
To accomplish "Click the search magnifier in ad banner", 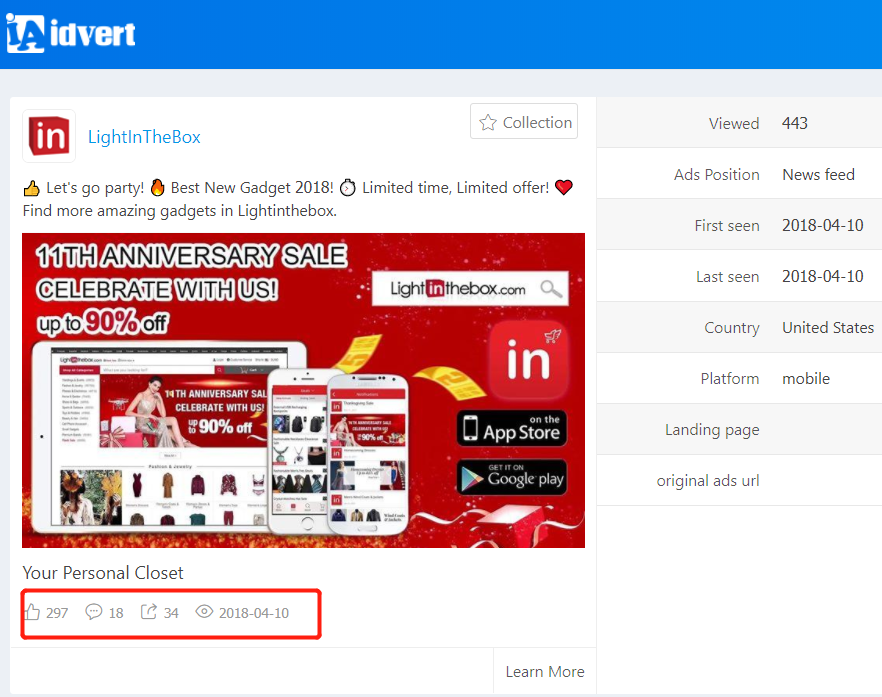I will click(x=550, y=289).
